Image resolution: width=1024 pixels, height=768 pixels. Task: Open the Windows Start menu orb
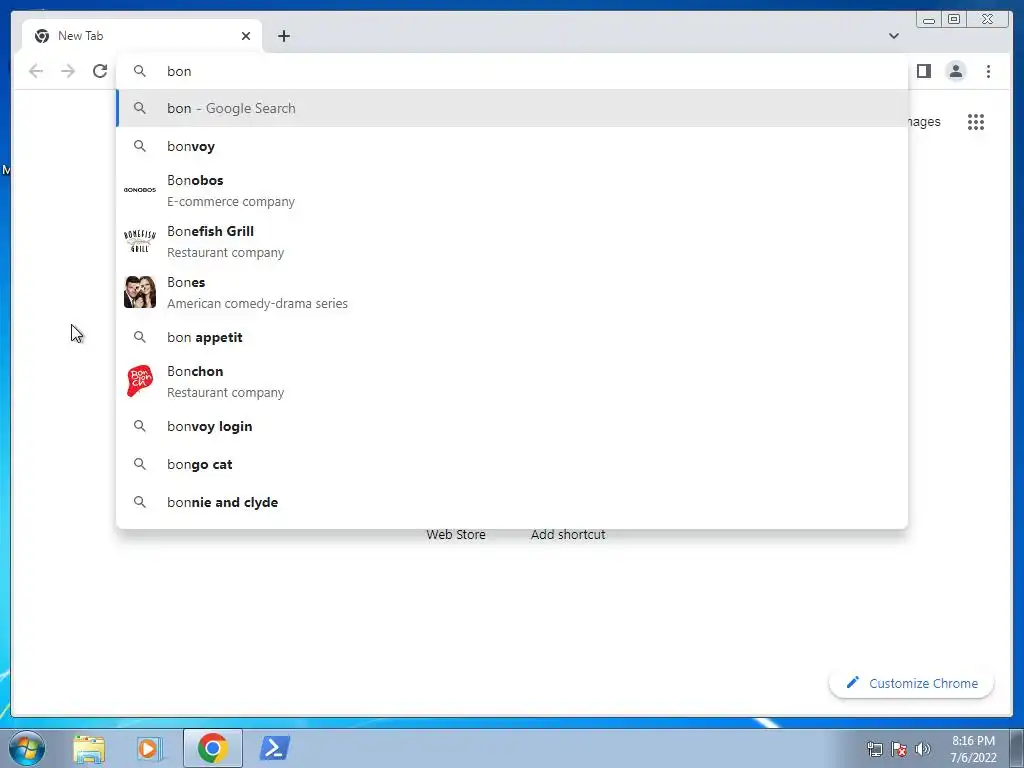coord(27,748)
